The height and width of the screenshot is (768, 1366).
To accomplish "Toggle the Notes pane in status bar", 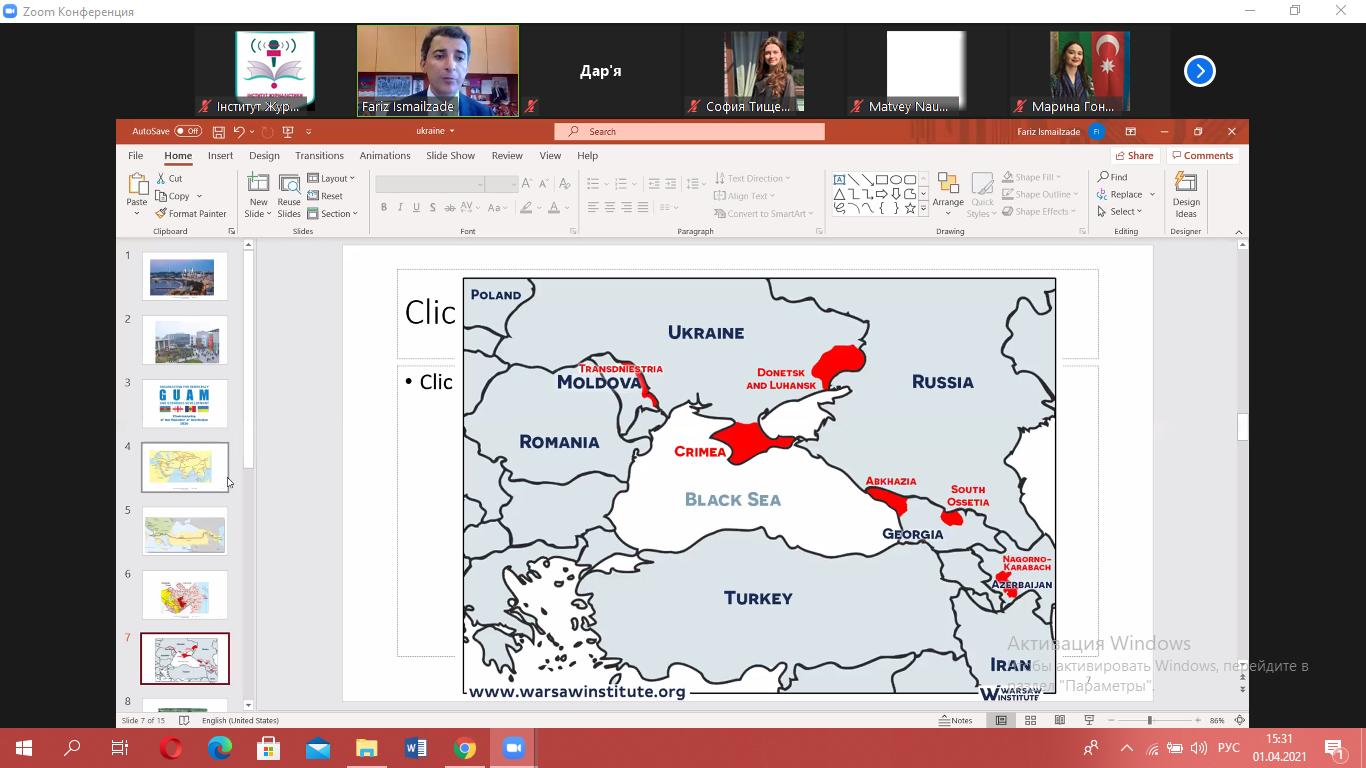I will click(x=956, y=720).
